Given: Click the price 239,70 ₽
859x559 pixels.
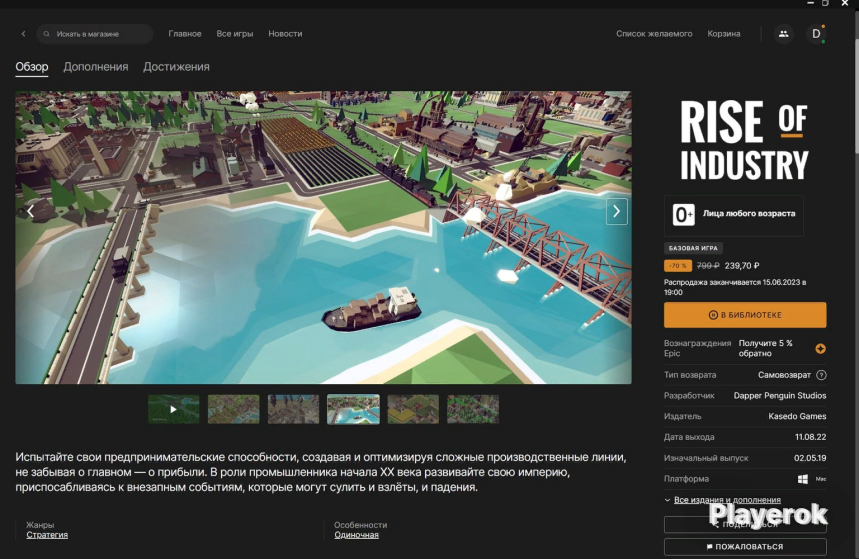Looking at the screenshot, I should coord(742,266).
